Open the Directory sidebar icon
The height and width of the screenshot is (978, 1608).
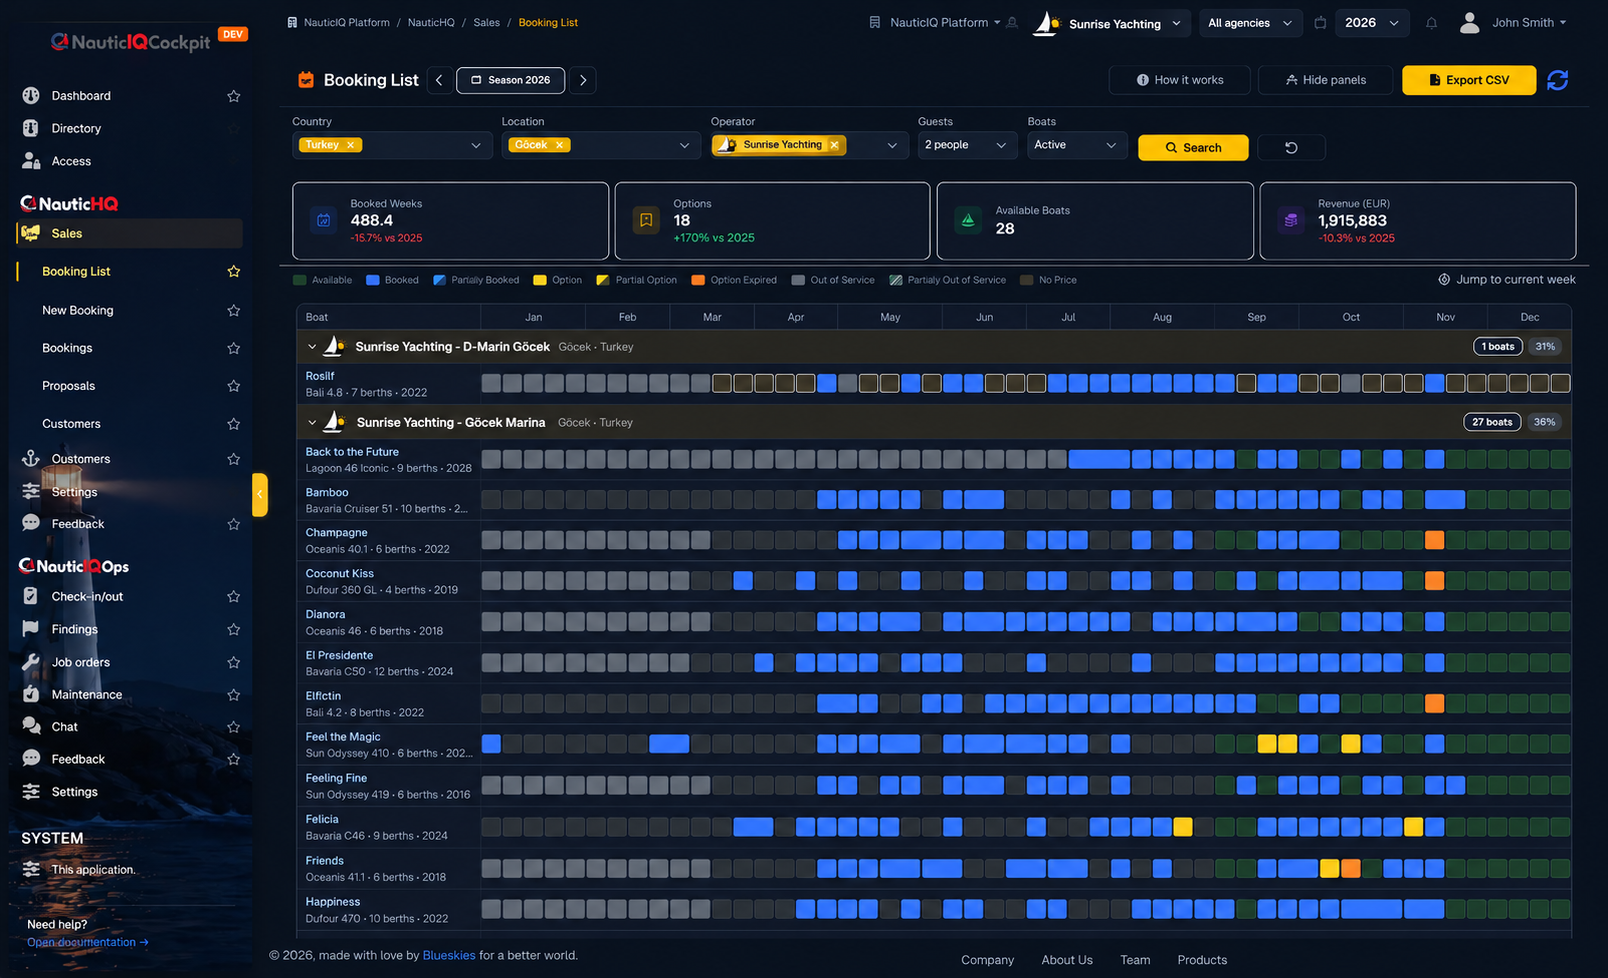click(31, 128)
